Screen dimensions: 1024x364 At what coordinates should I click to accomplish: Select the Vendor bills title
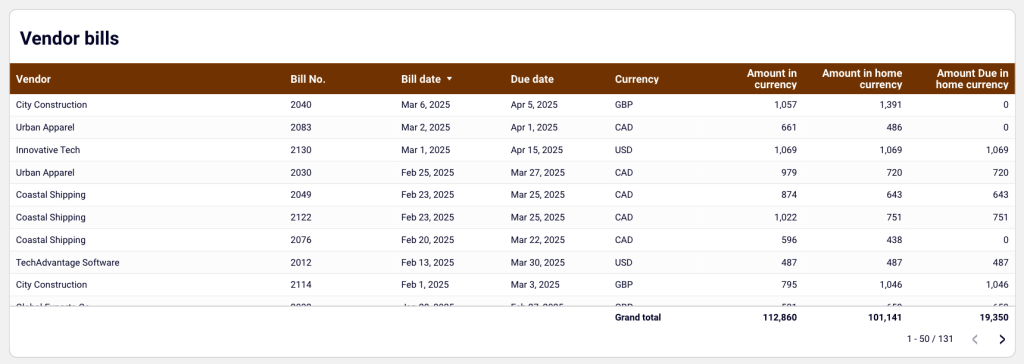(69, 39)
